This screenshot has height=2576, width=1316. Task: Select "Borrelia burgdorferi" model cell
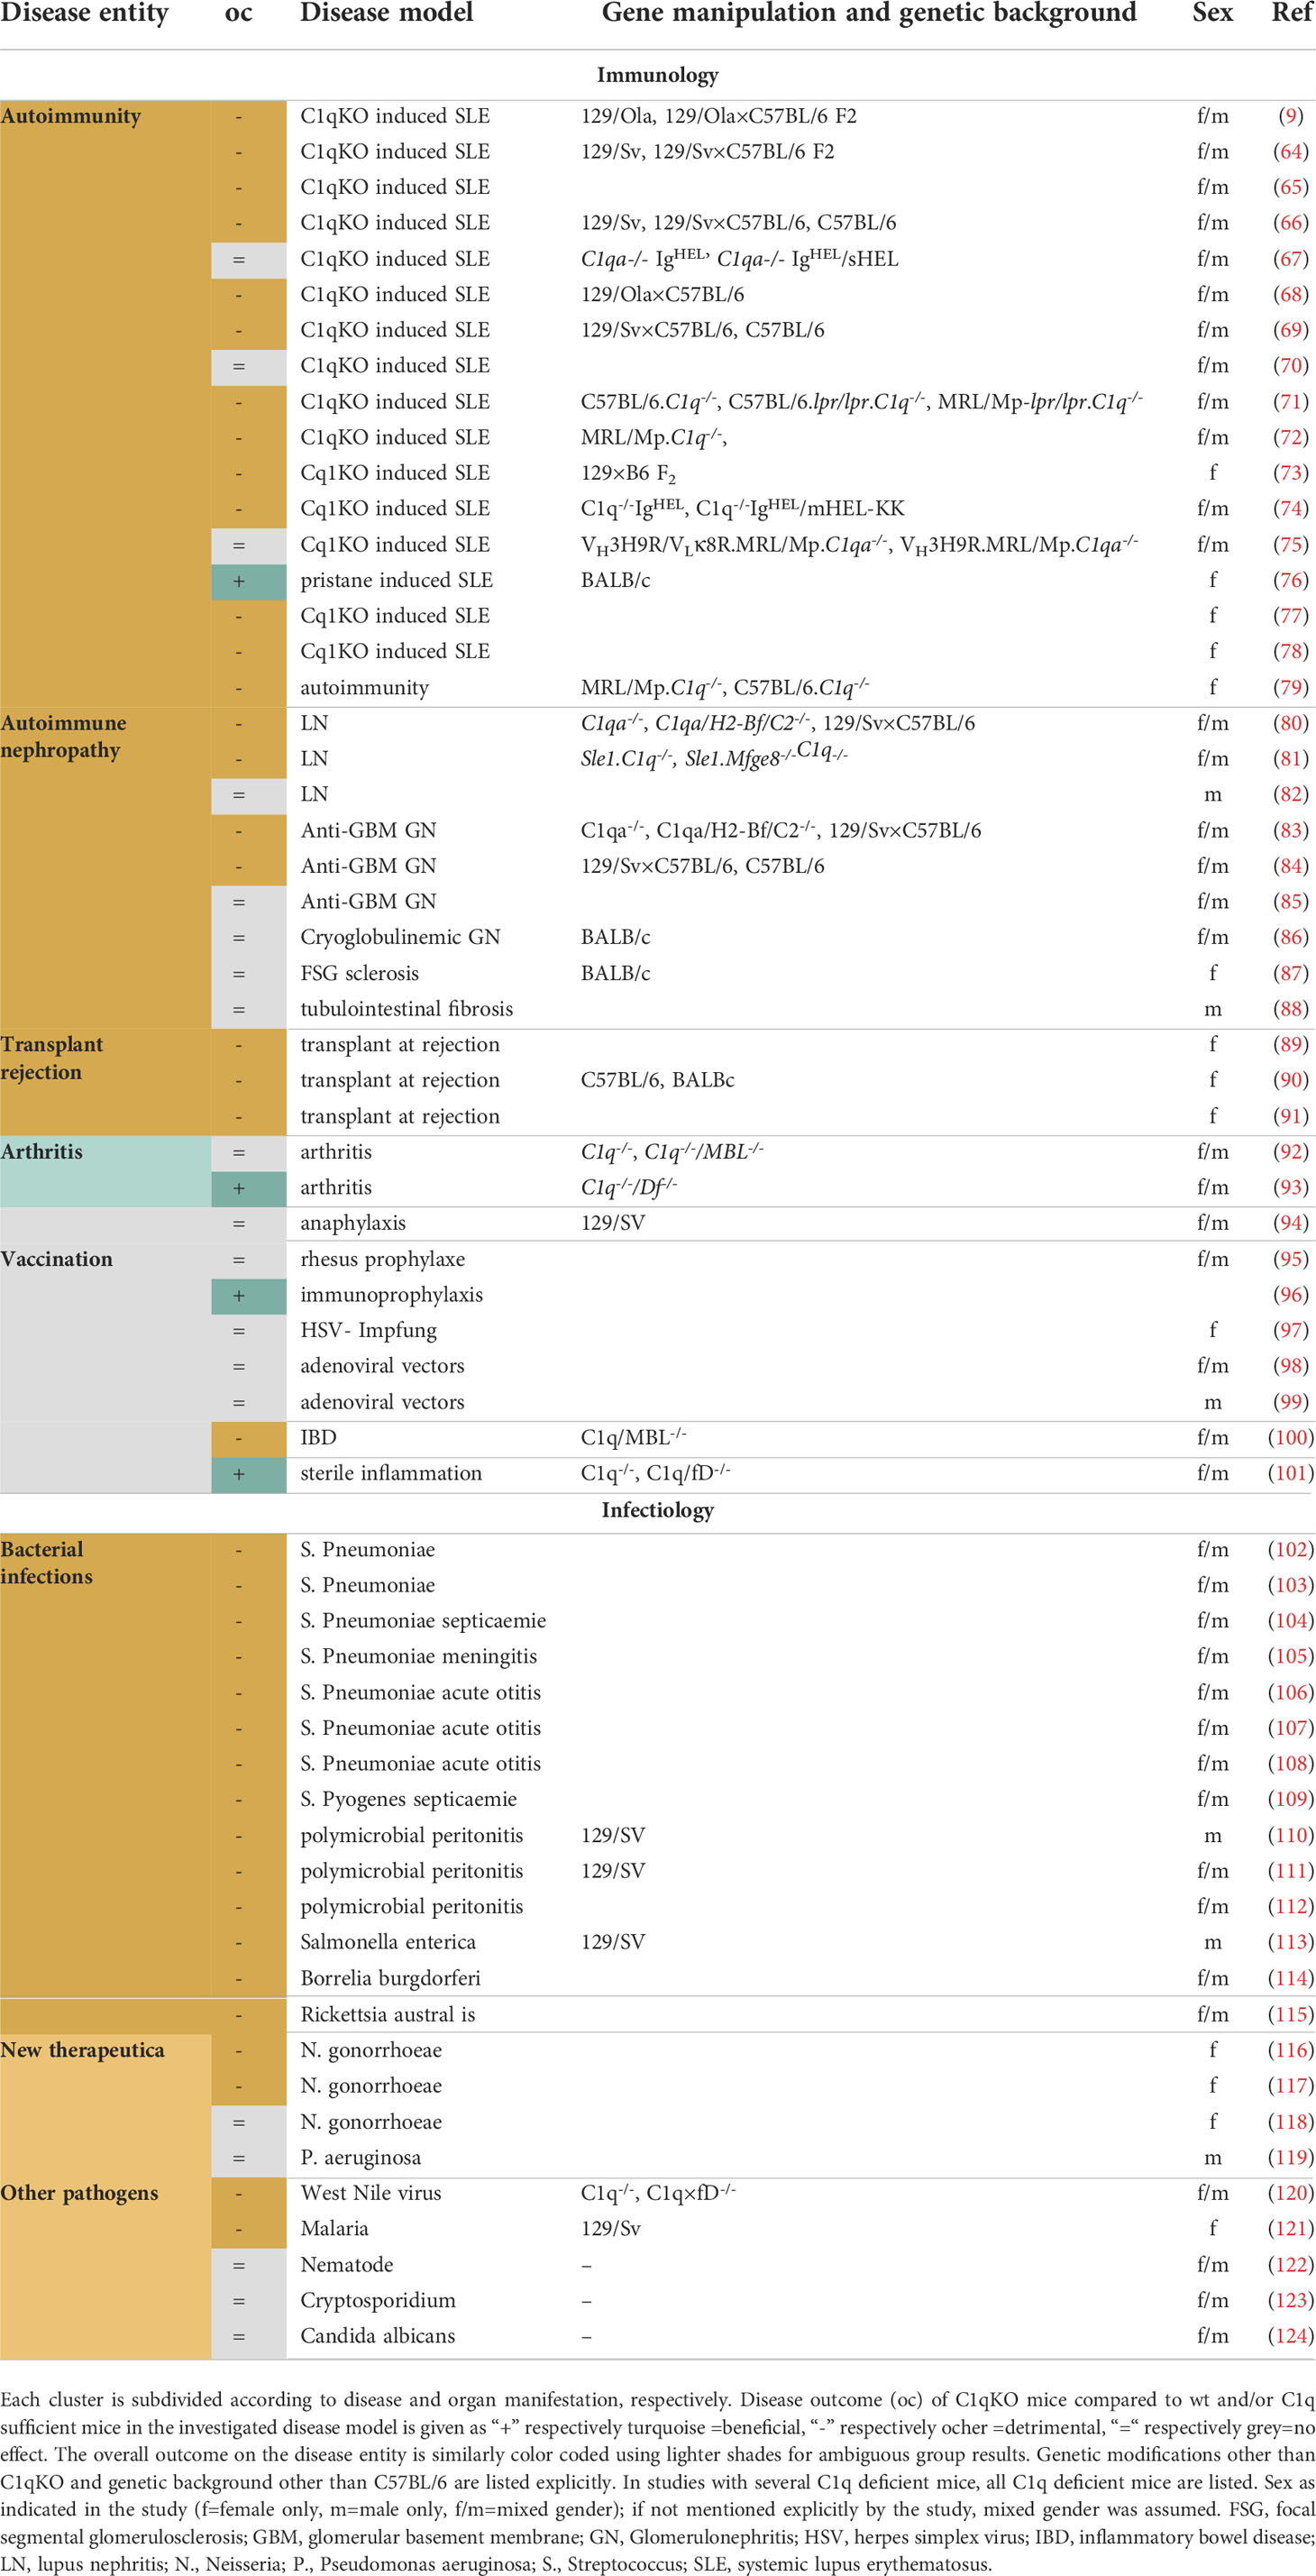point(390,1979)
